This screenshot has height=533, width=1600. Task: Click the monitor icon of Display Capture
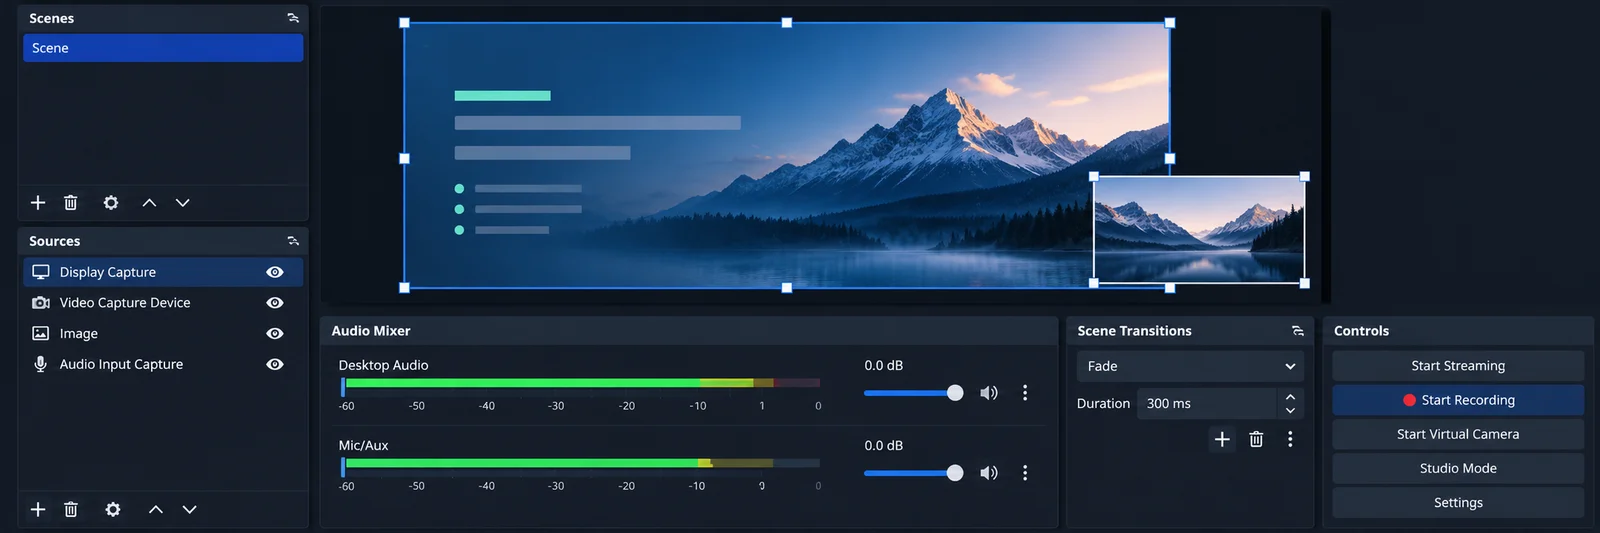(x=41, y=272)
